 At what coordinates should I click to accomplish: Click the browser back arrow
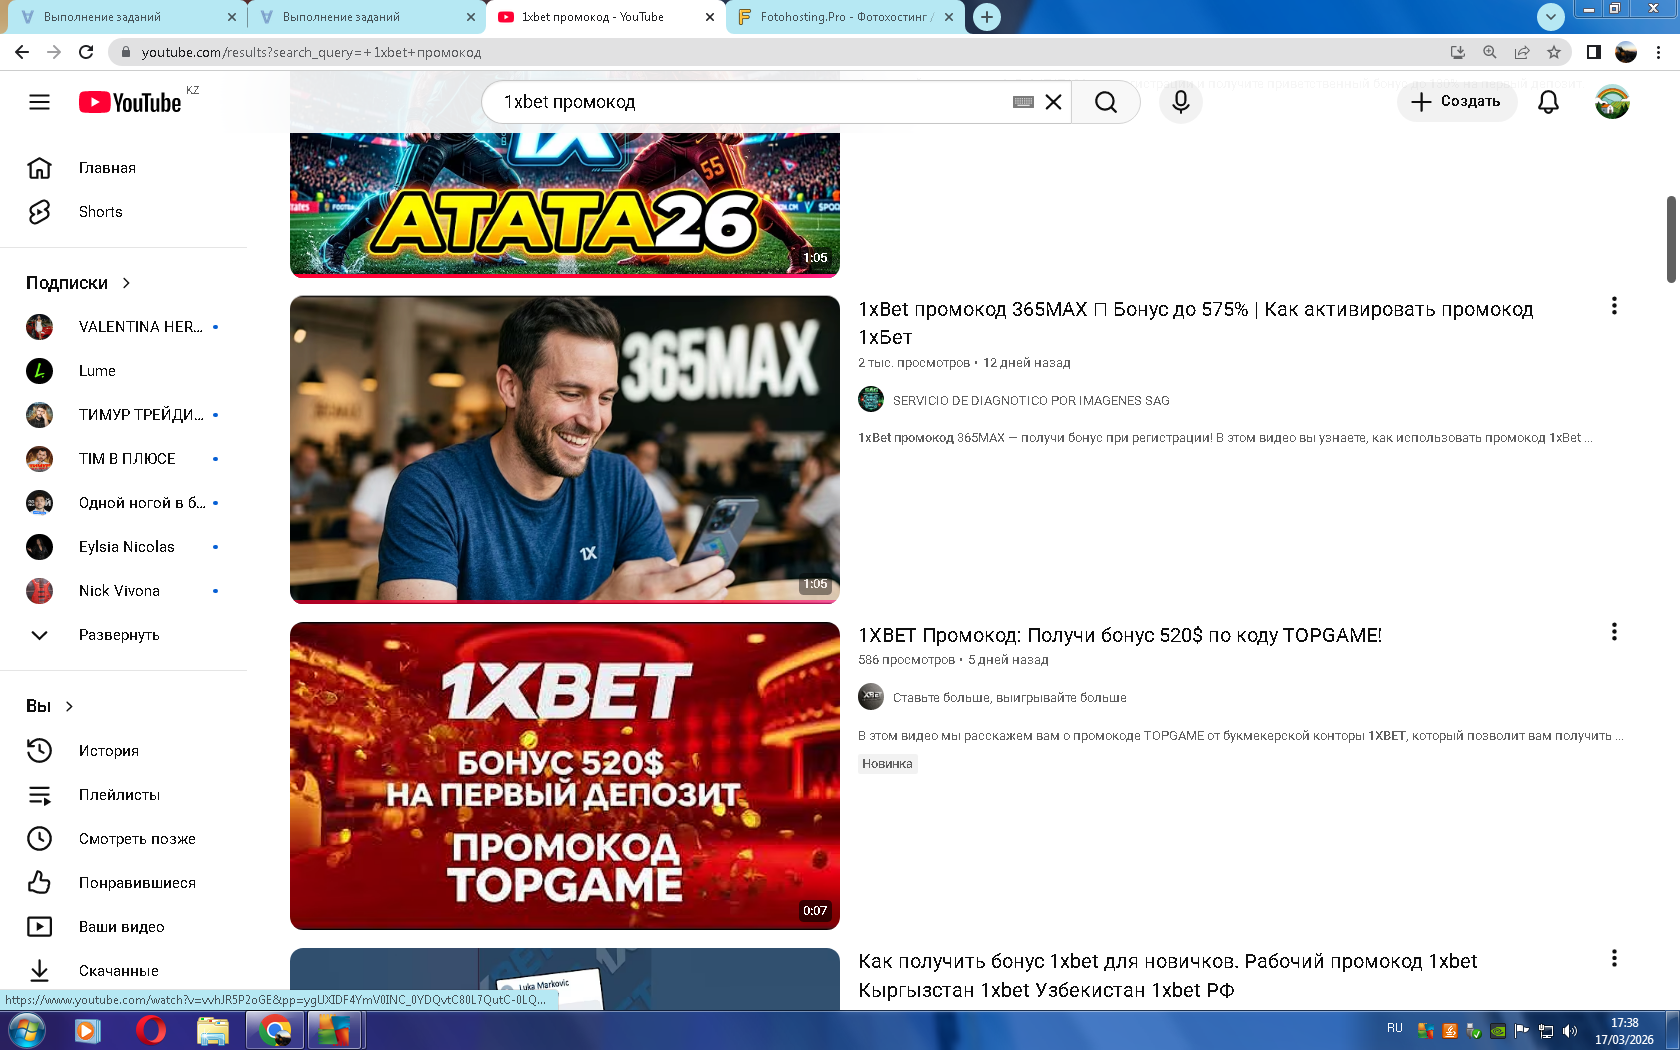coord(22,52)
